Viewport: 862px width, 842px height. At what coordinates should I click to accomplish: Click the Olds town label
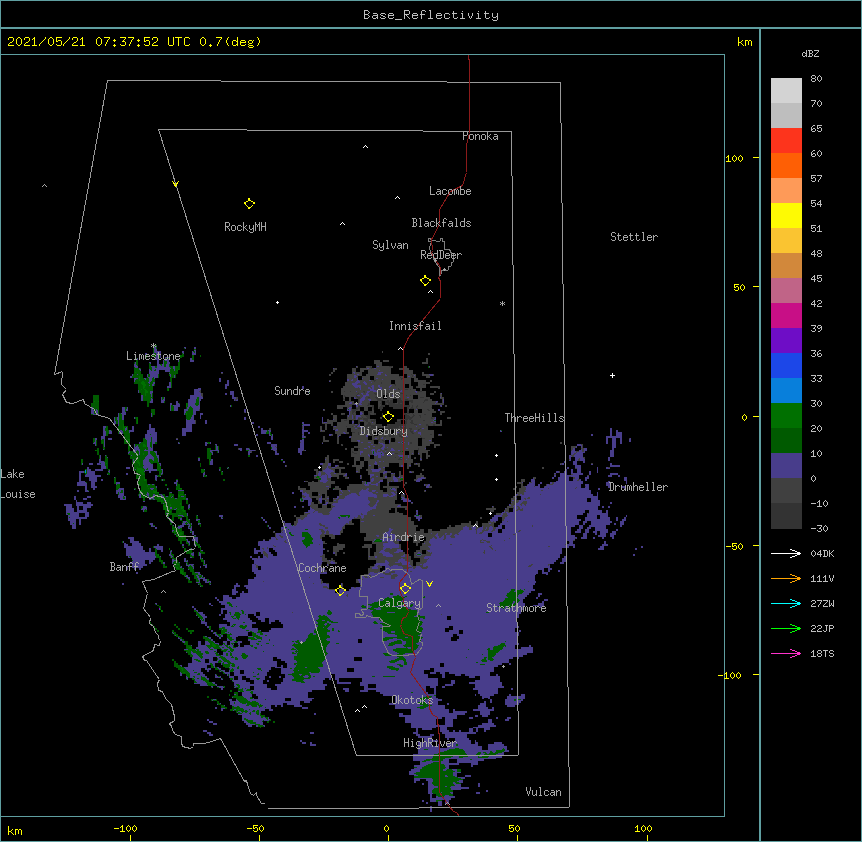388,394
